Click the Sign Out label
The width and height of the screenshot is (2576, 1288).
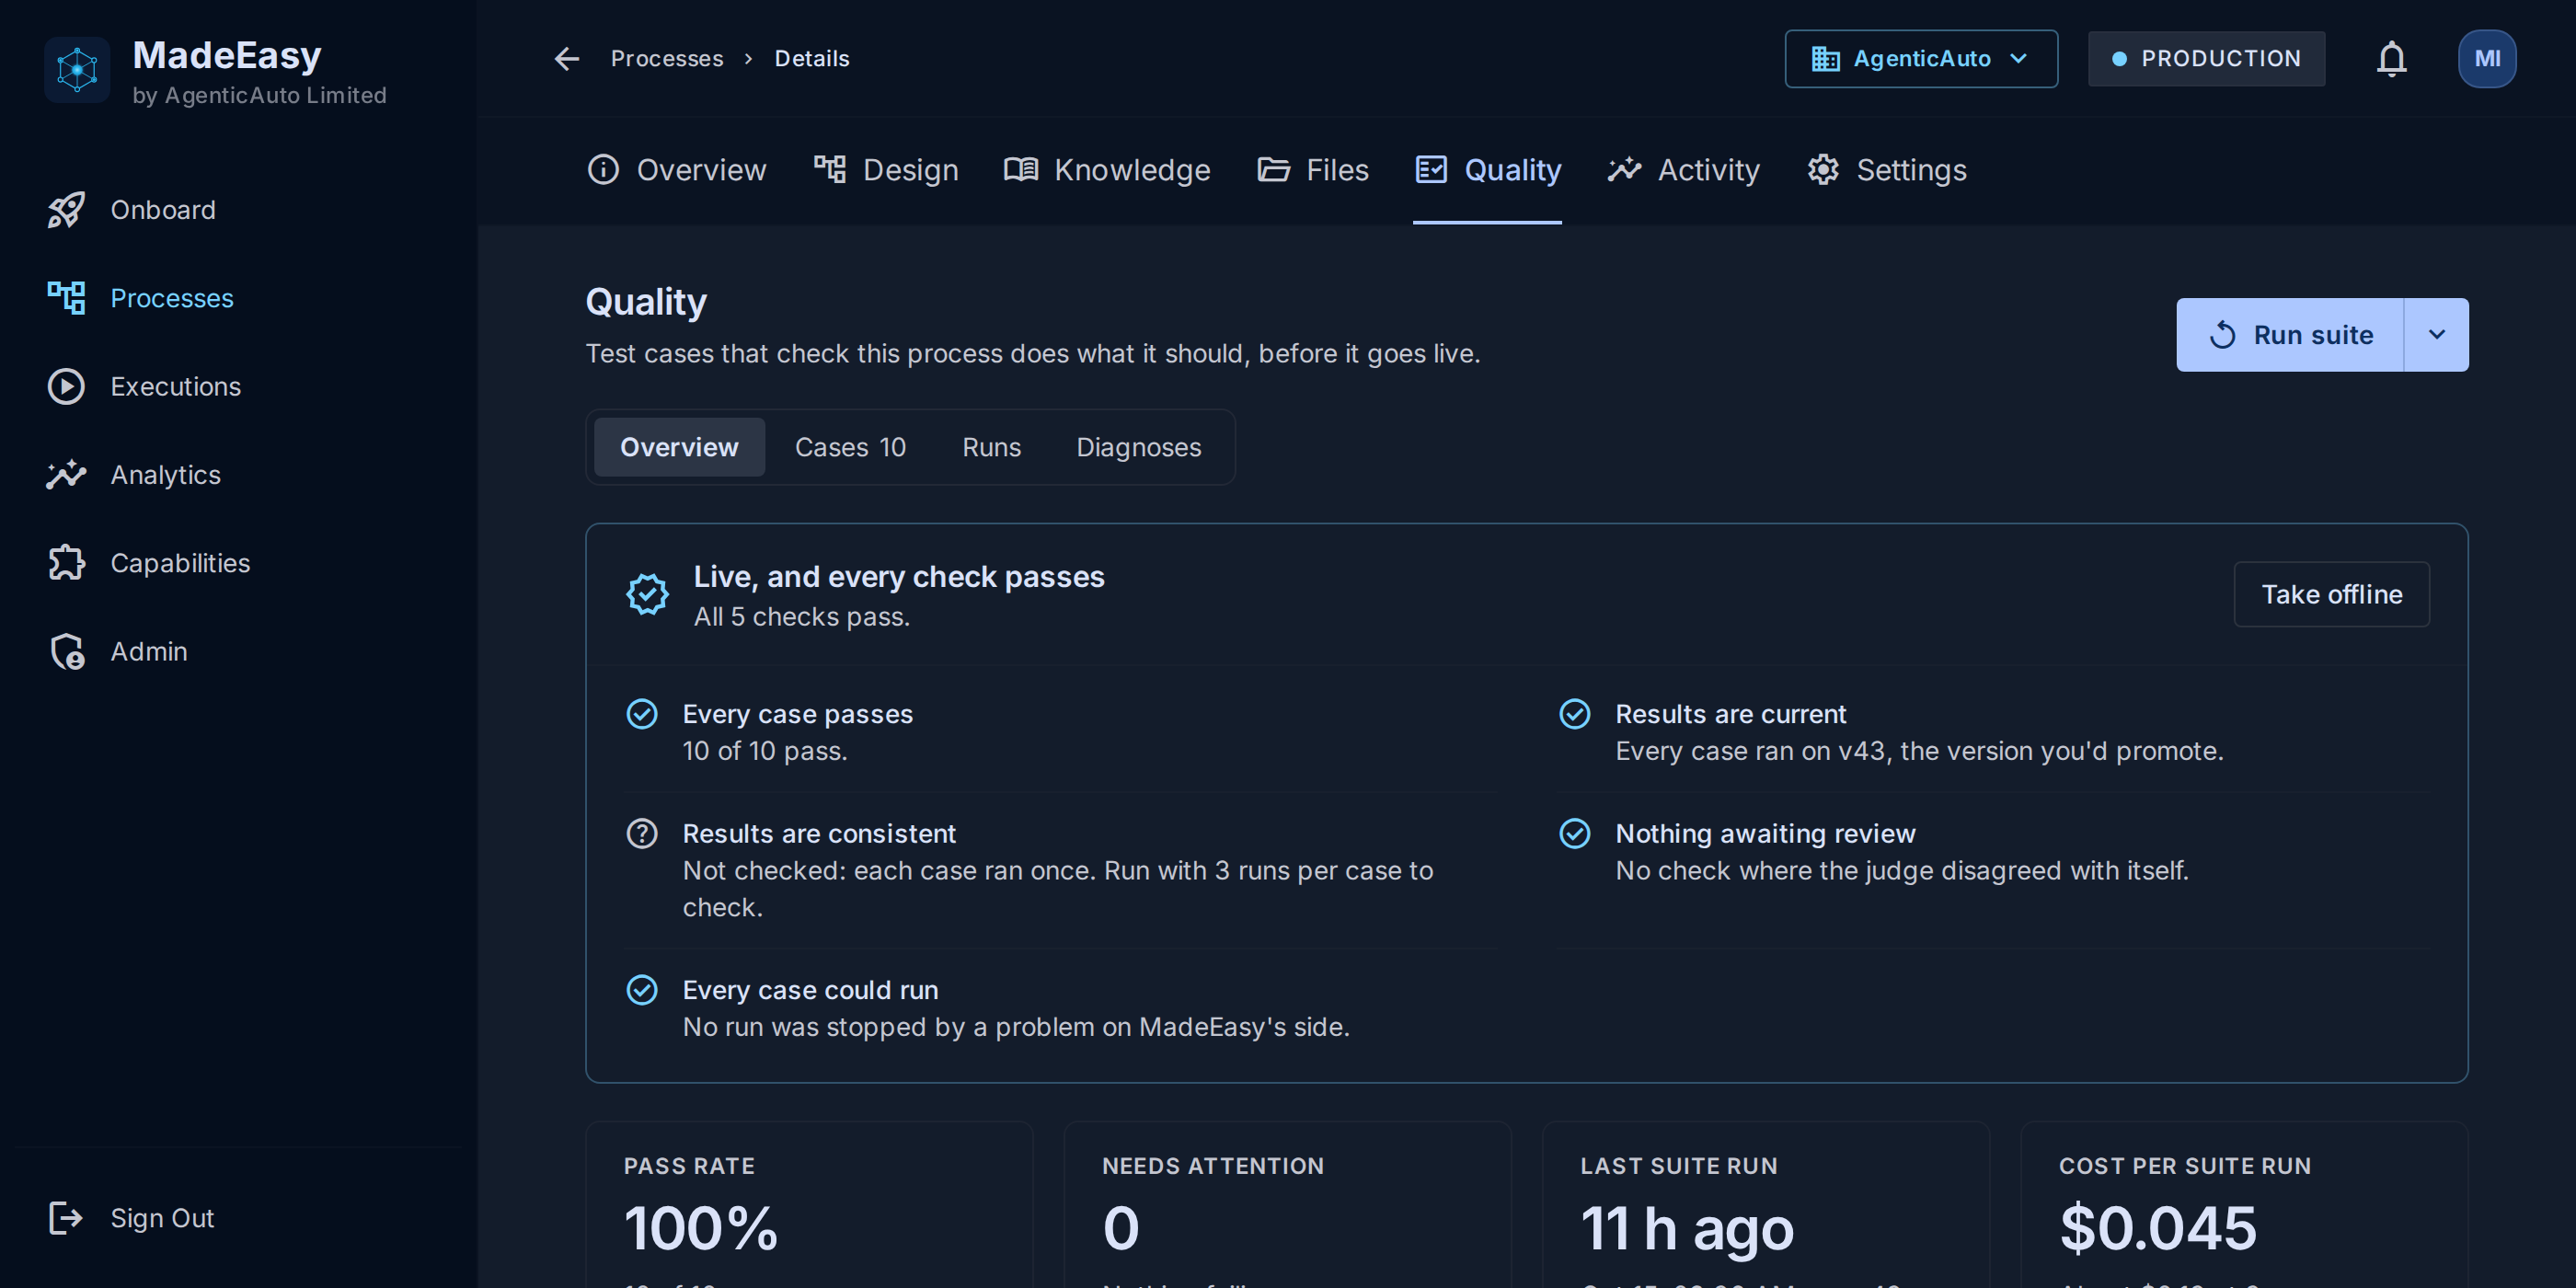[x=162, y=1218]
